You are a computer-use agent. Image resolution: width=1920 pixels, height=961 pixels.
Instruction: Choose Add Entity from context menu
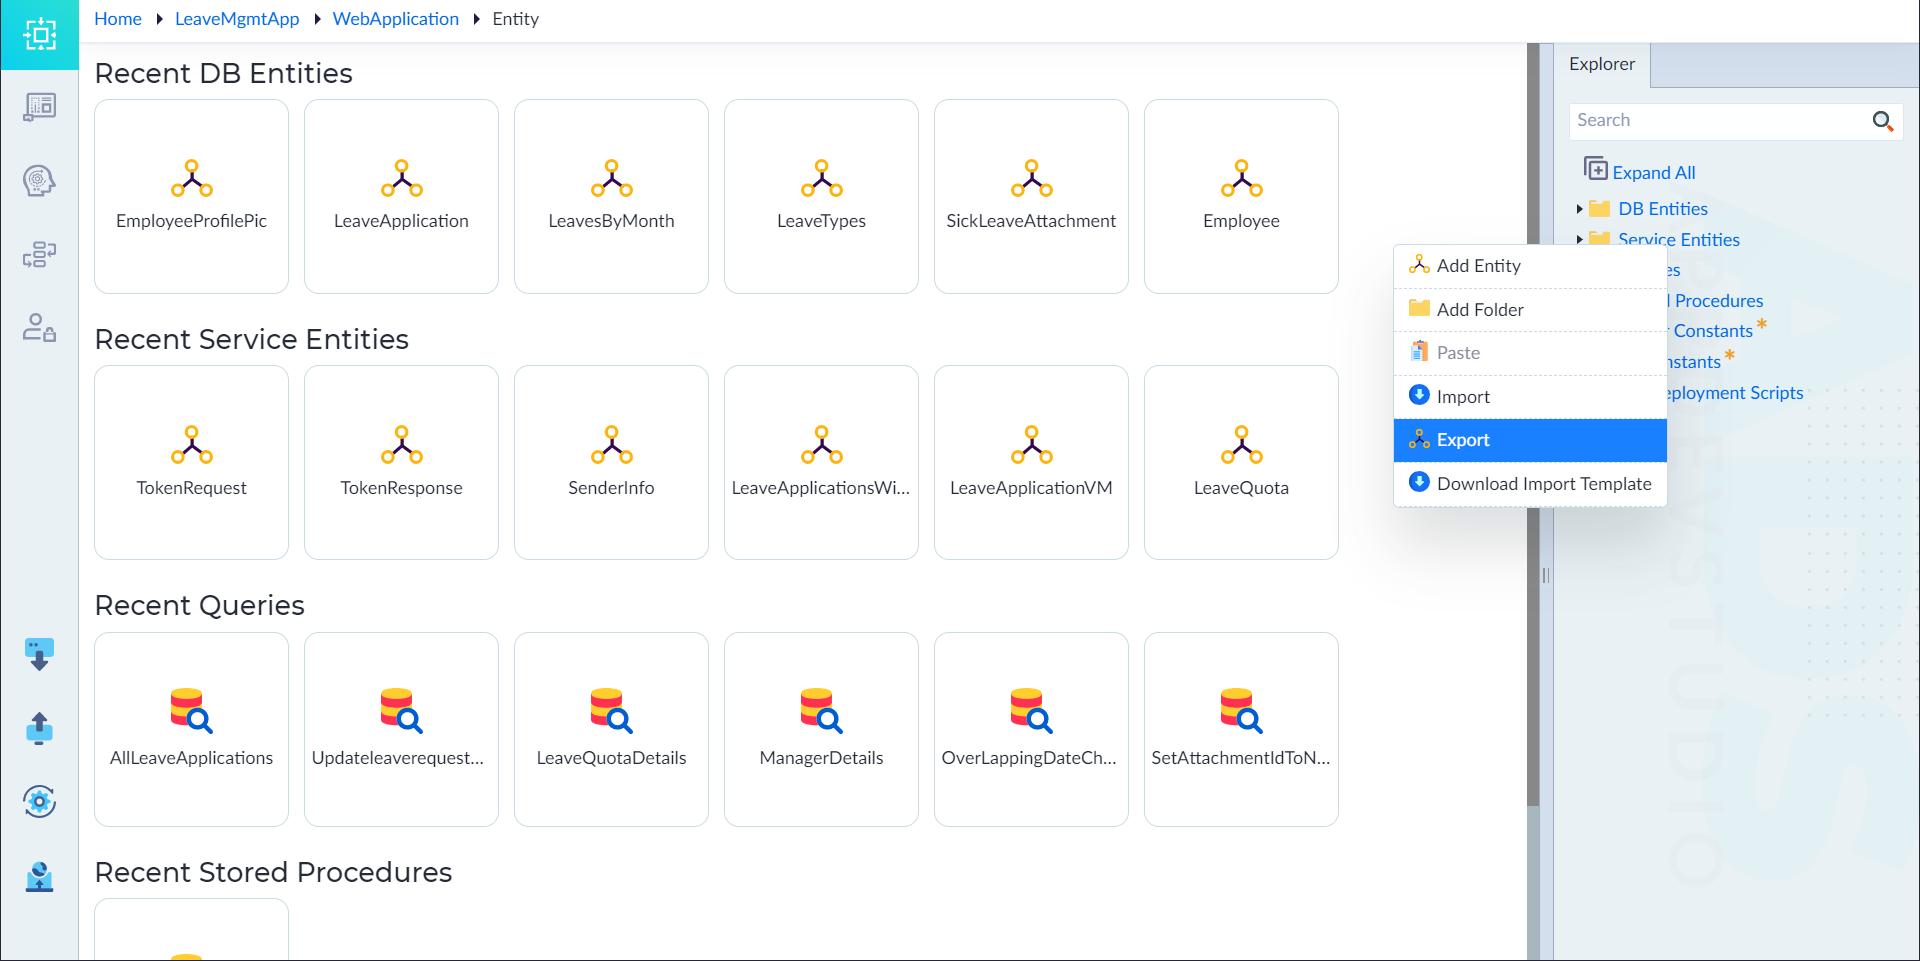(1530, 266)
